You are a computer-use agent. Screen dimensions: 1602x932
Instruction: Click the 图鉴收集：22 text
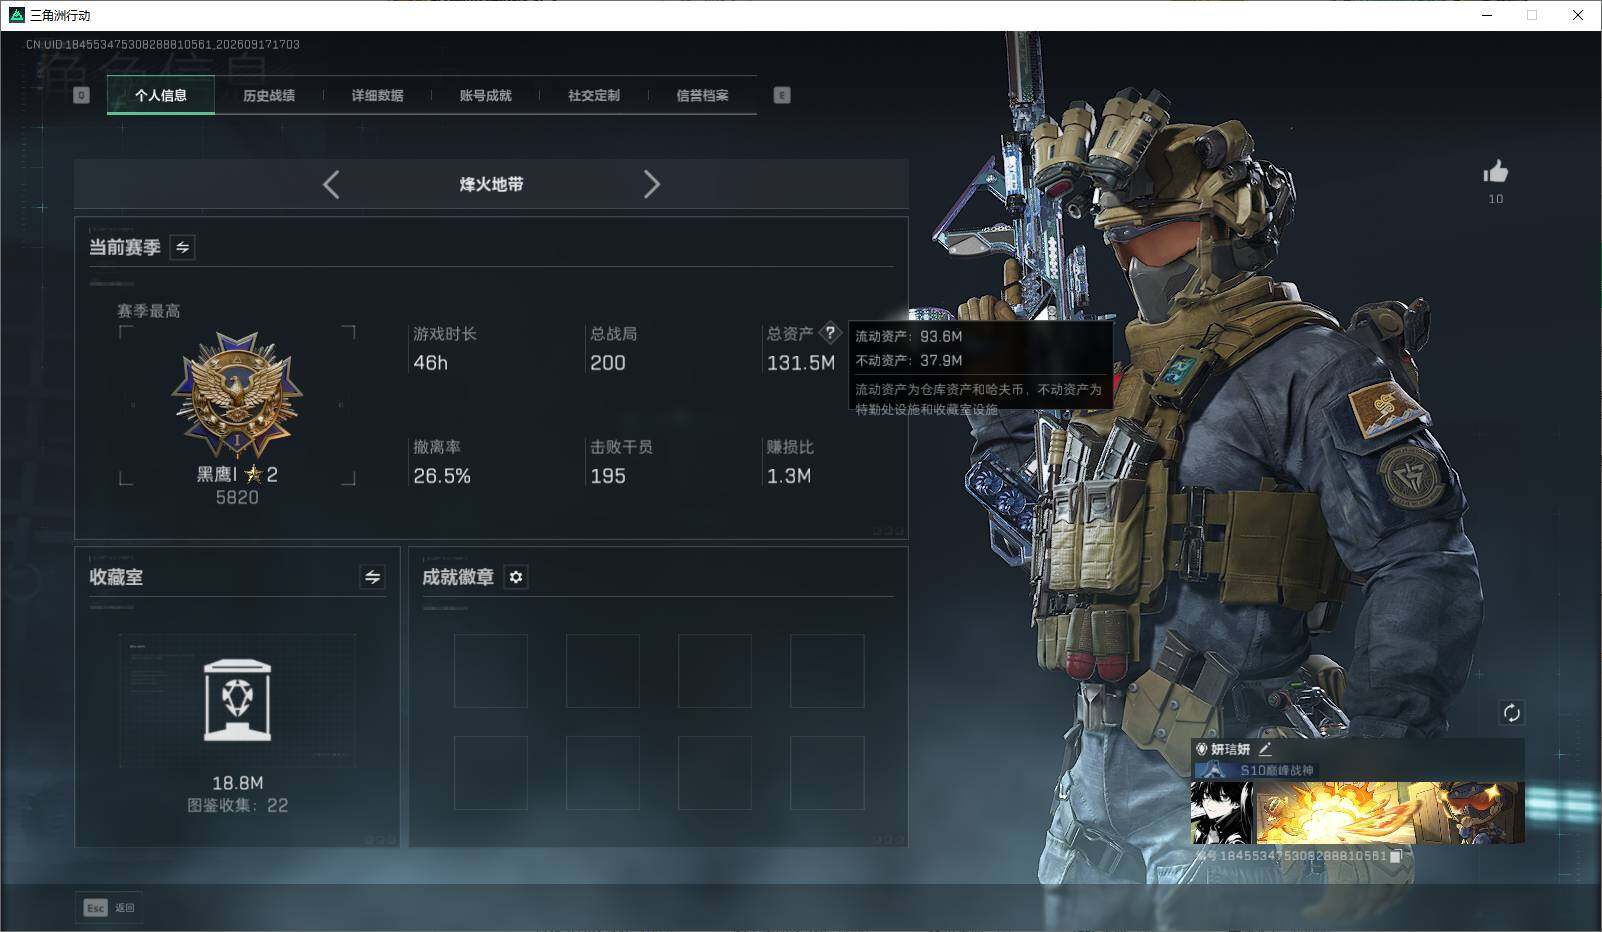click(x=238, y=805)
